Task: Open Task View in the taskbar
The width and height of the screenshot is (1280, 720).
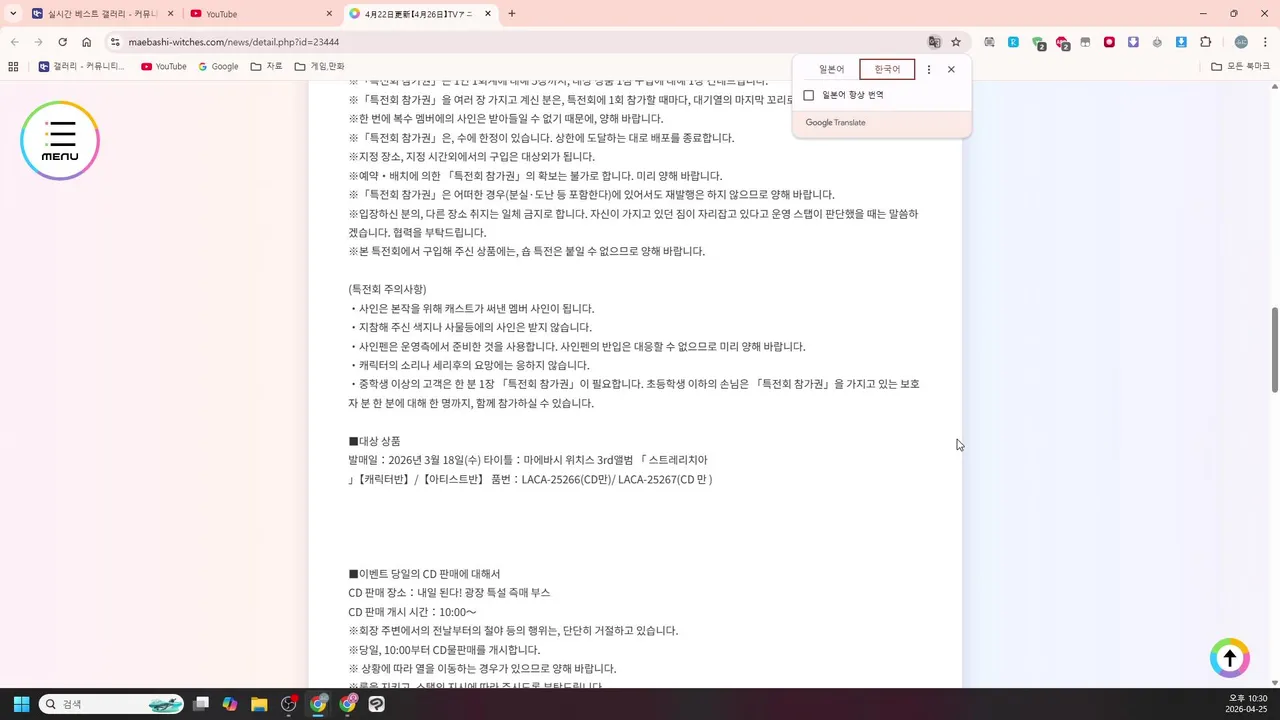Action: point(201,704)
